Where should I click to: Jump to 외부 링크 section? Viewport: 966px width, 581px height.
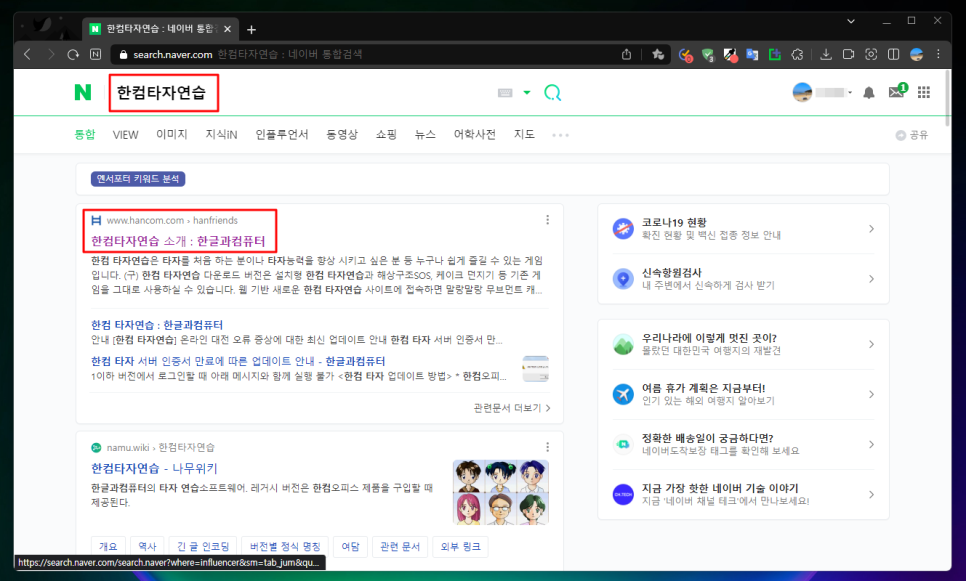(x=460, y=546)
